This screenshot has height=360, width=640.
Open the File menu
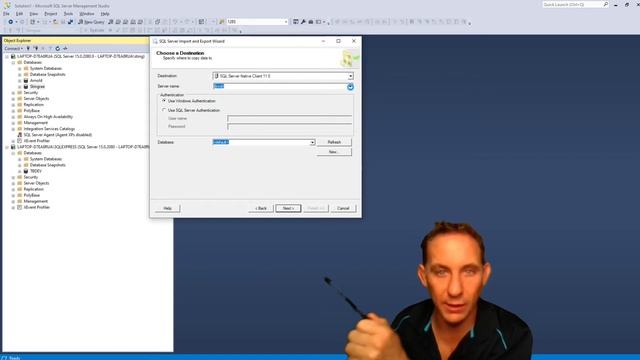(x=7, y=14)
